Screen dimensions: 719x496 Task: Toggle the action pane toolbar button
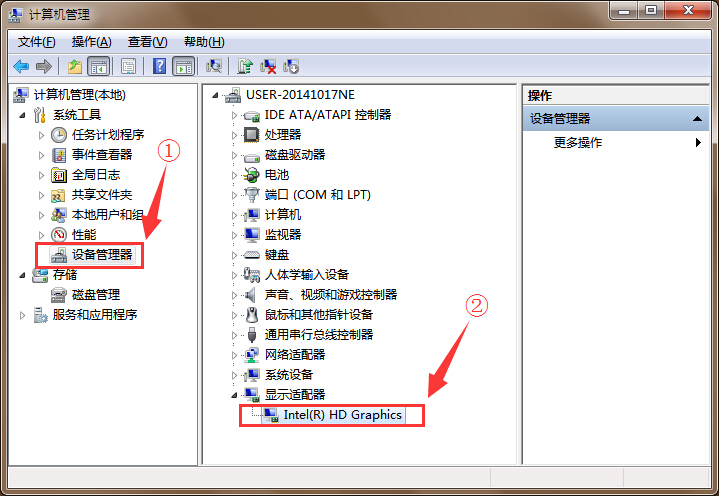pos(183,66)
